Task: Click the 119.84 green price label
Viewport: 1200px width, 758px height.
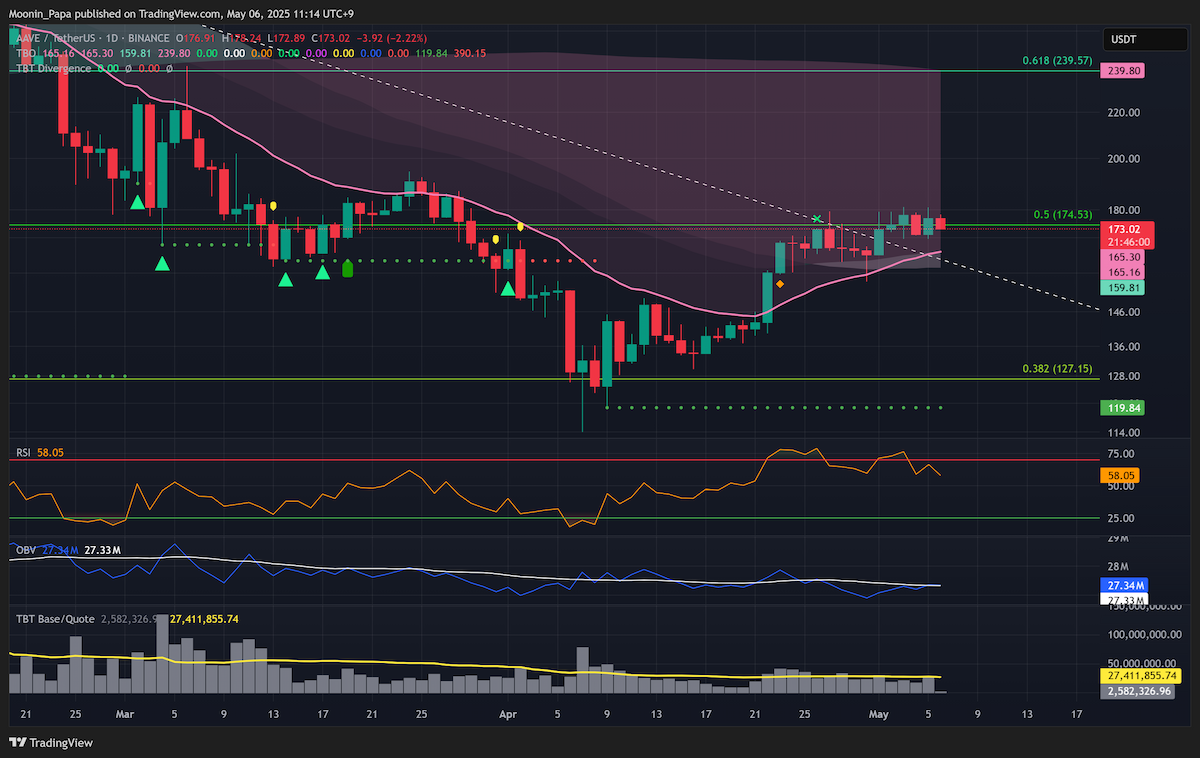Action: pos(1121,408)
